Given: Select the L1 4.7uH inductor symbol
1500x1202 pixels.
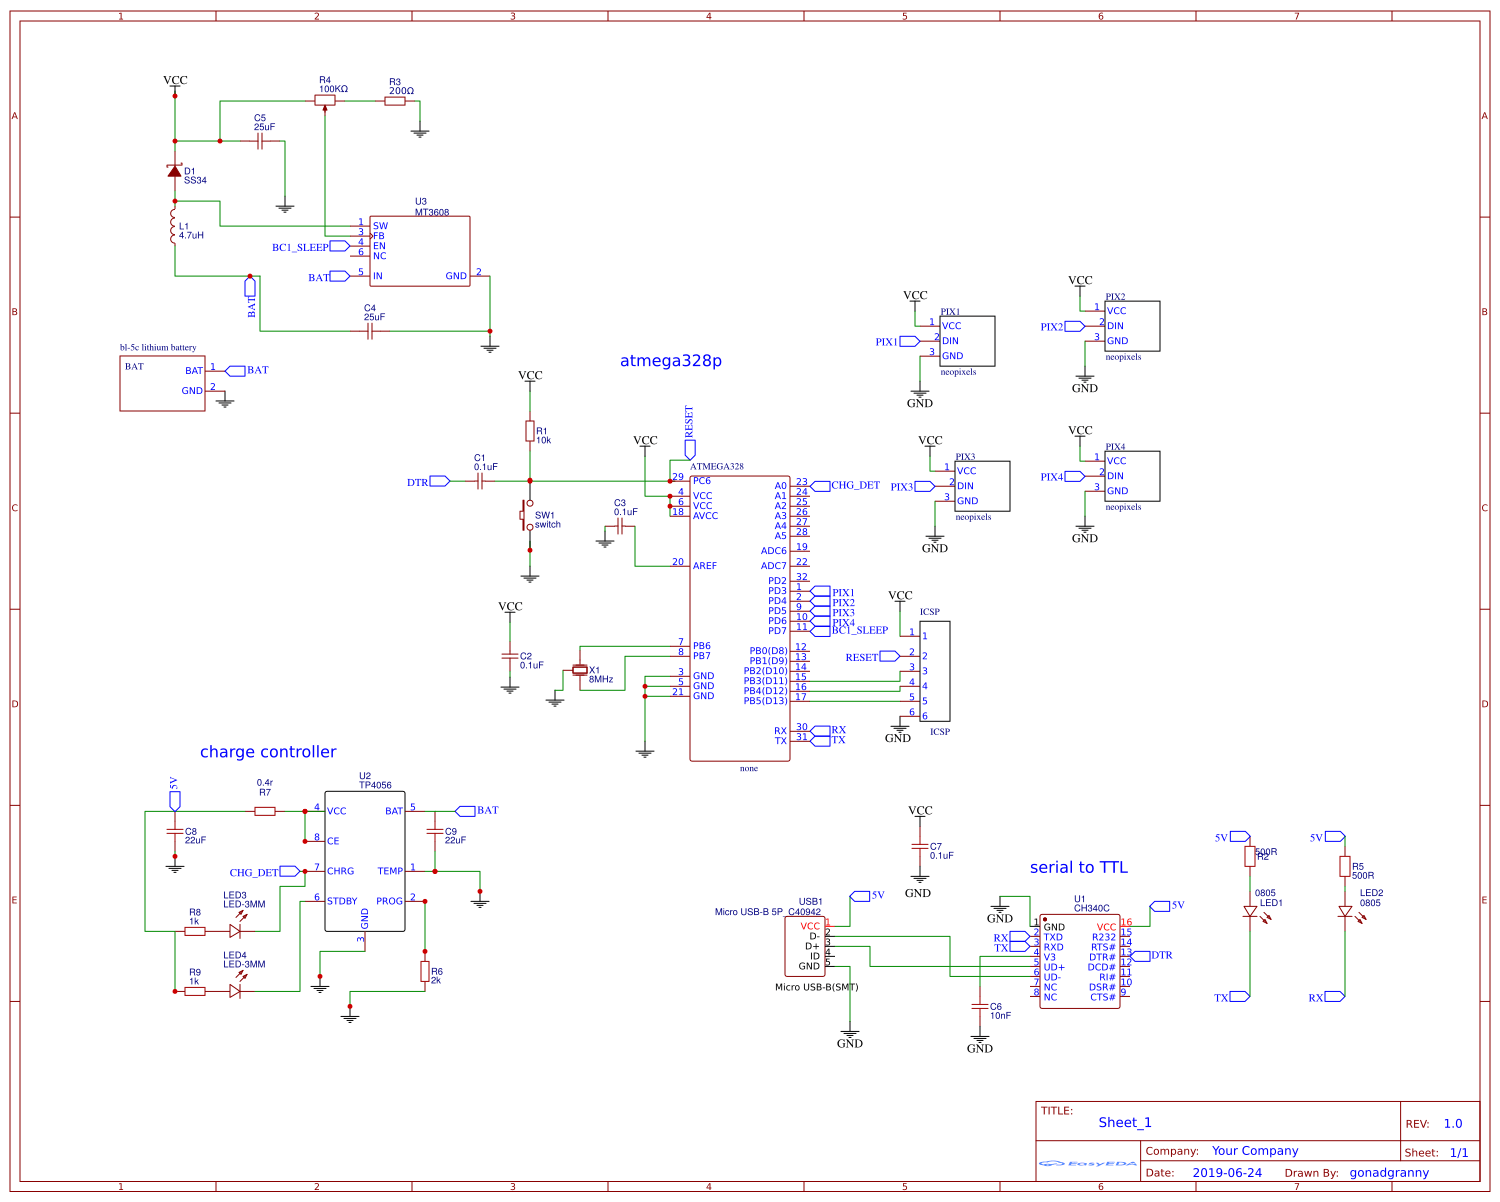Looking at the screenshot, I should click(173, 227).
